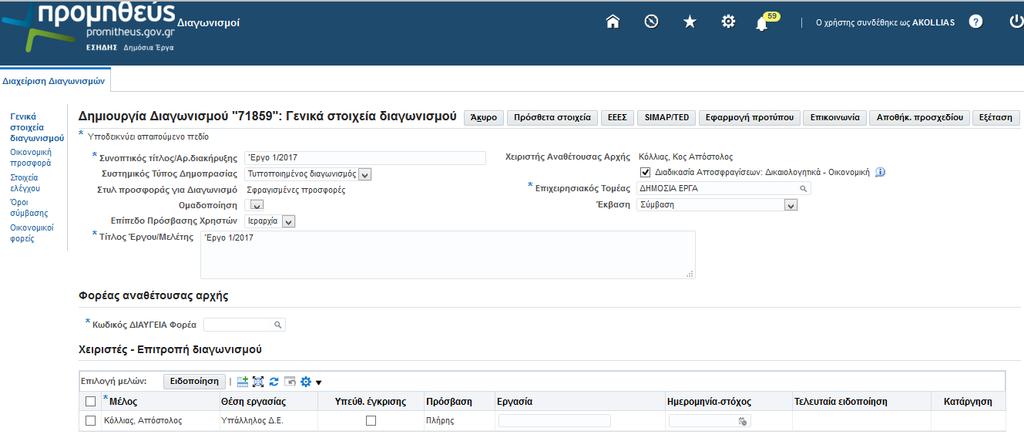Screen dimensions: 1024x438
Task: Click the Επικοινωνία button
Action: coord(835,117)
